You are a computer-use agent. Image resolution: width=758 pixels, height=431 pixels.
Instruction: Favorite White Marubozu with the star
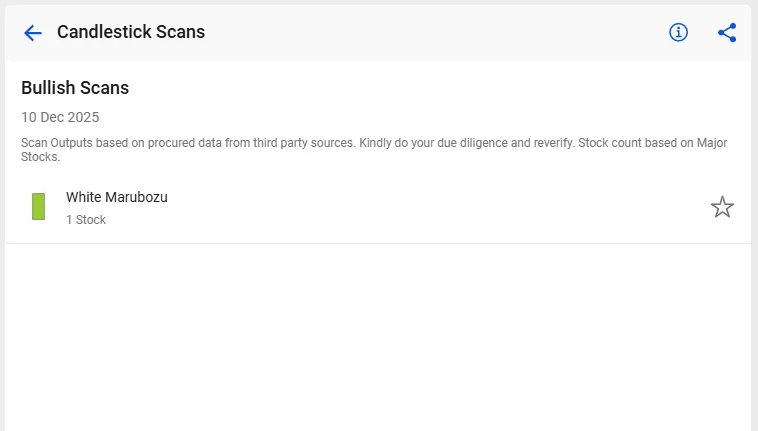tap(722, 208)
